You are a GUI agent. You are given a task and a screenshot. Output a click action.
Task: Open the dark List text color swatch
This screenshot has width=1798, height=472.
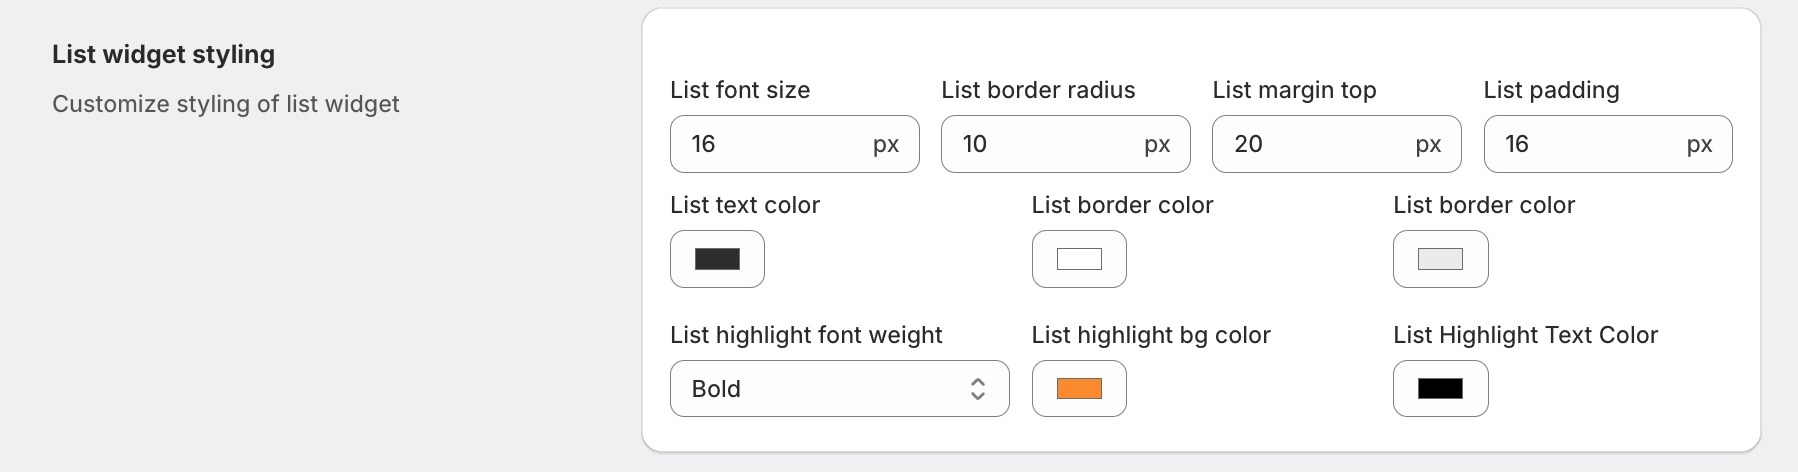click(x=717, y=259)
